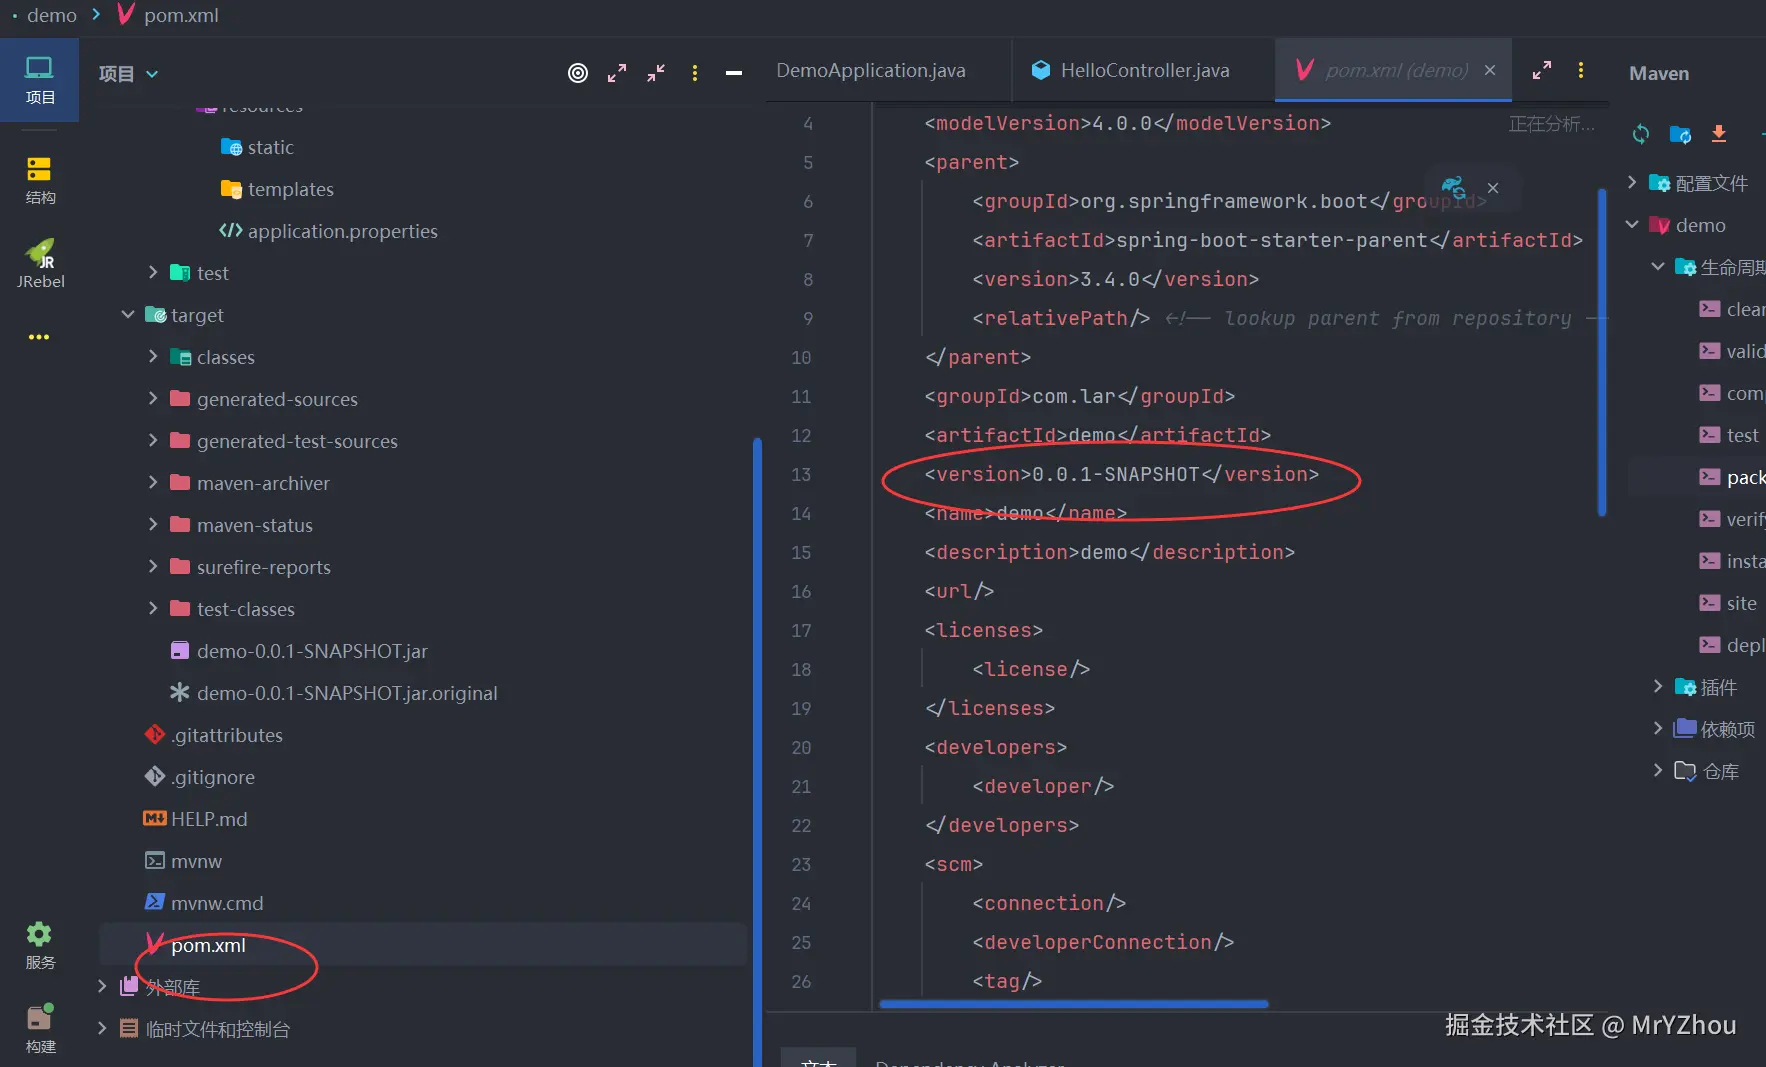Click line number 20 in gutter
Viewport: 1766px width, 1067px height.
pyautogui.click(x=801, y=747)
